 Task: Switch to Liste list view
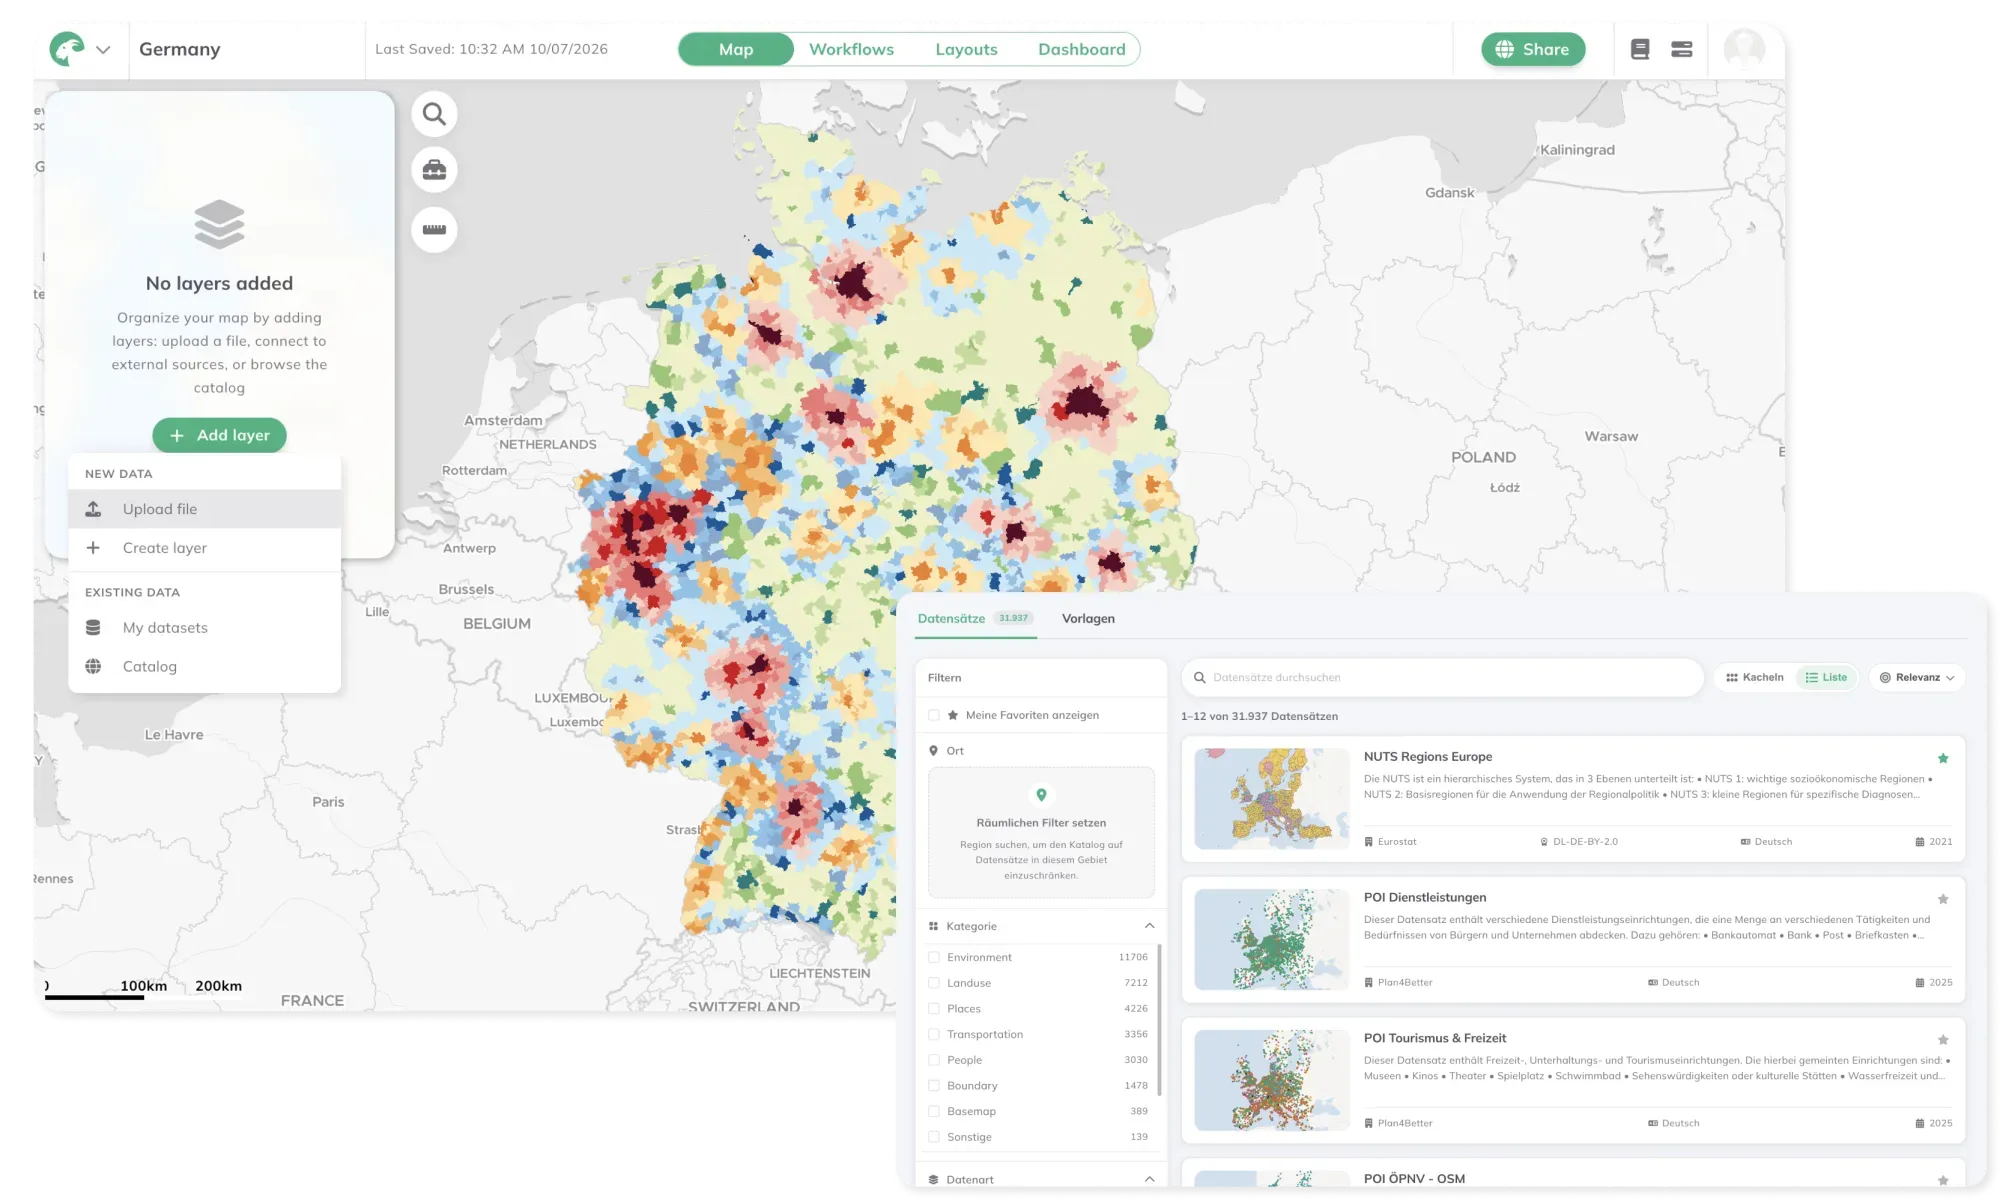pos(1827,677)
